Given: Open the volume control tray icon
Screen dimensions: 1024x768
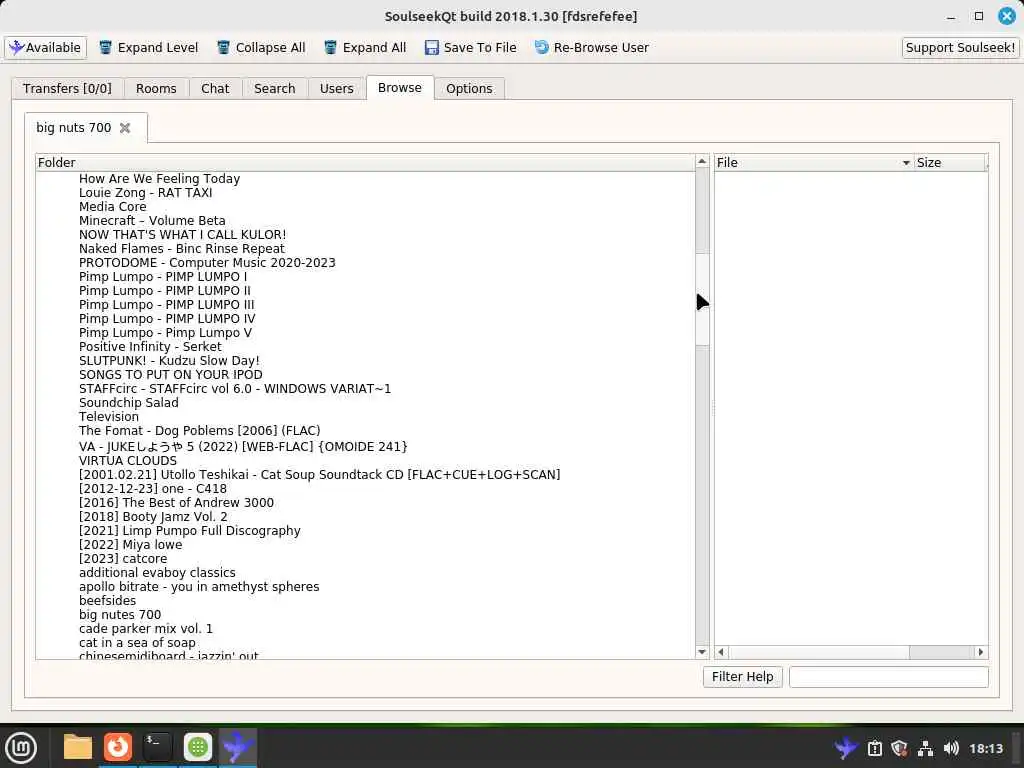Looking at the screenshot, I should [x=951, y=748].
